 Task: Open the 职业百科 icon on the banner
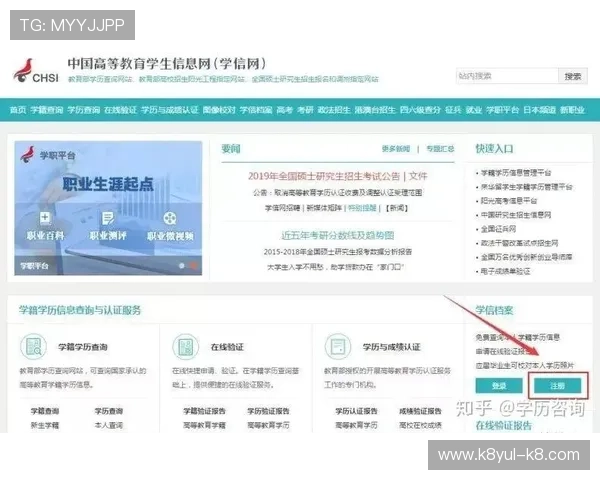[x=45, y=218]
